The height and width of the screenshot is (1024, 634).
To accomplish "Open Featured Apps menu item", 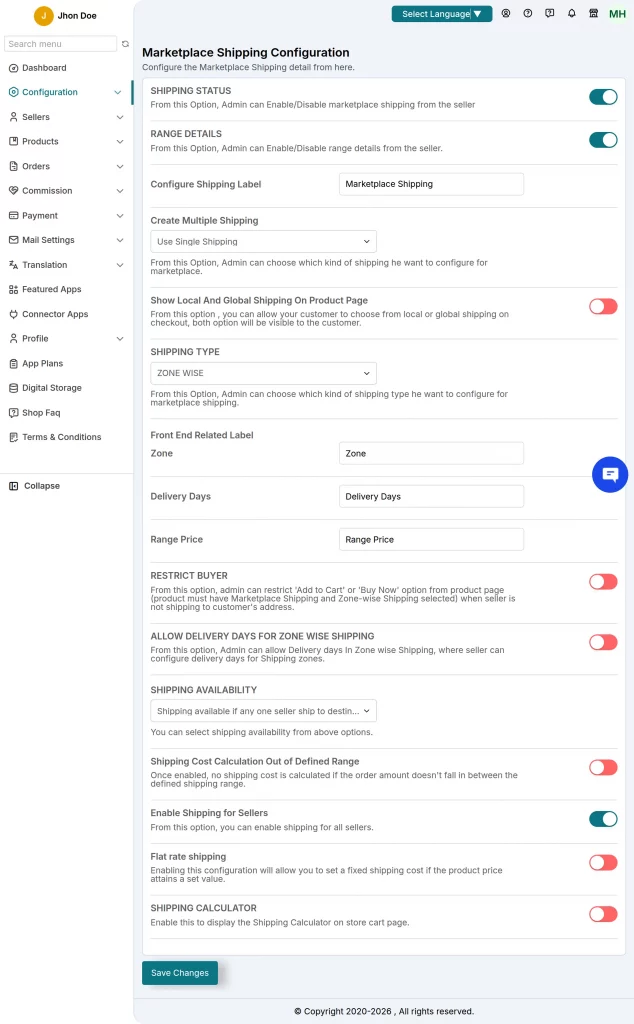I will click(52, 289).
